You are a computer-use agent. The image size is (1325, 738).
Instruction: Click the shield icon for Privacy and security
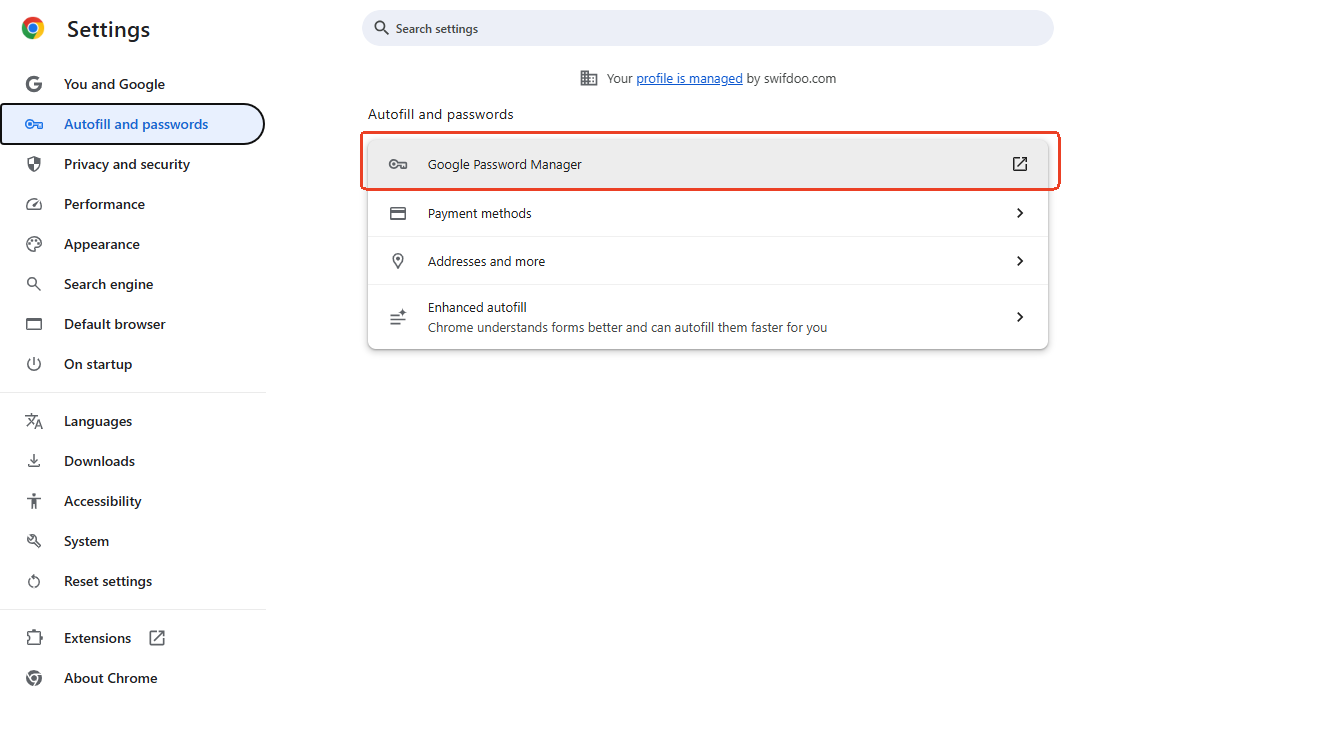[34, 164]
